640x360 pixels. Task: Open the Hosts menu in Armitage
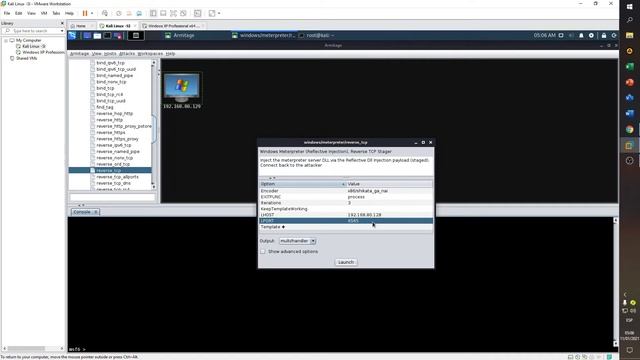tap(110, 53)
